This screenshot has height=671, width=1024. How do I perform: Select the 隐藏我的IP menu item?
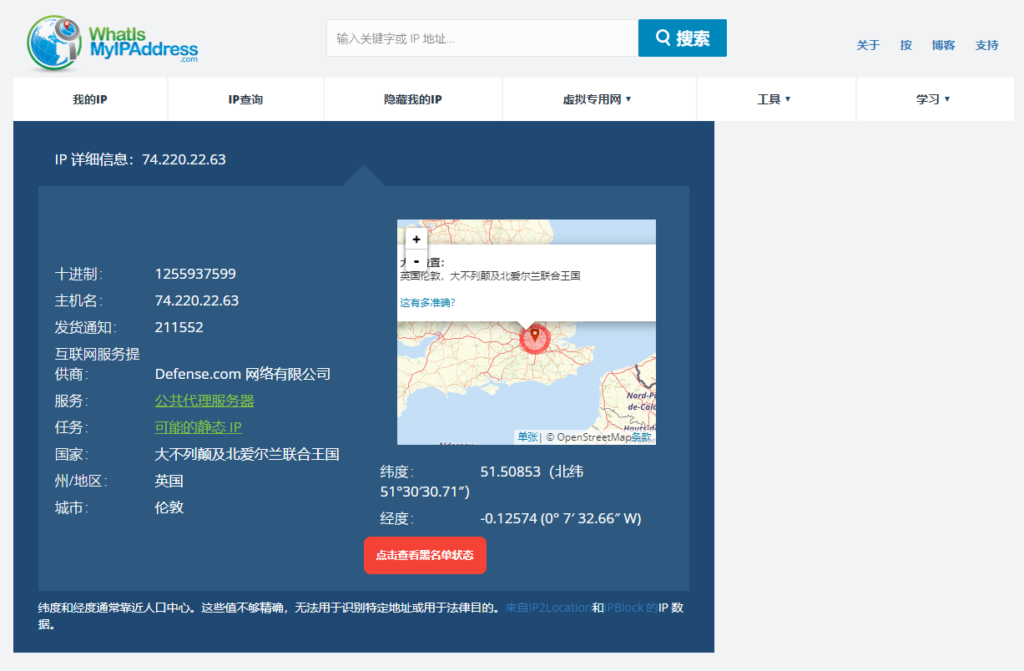(413, 100)
